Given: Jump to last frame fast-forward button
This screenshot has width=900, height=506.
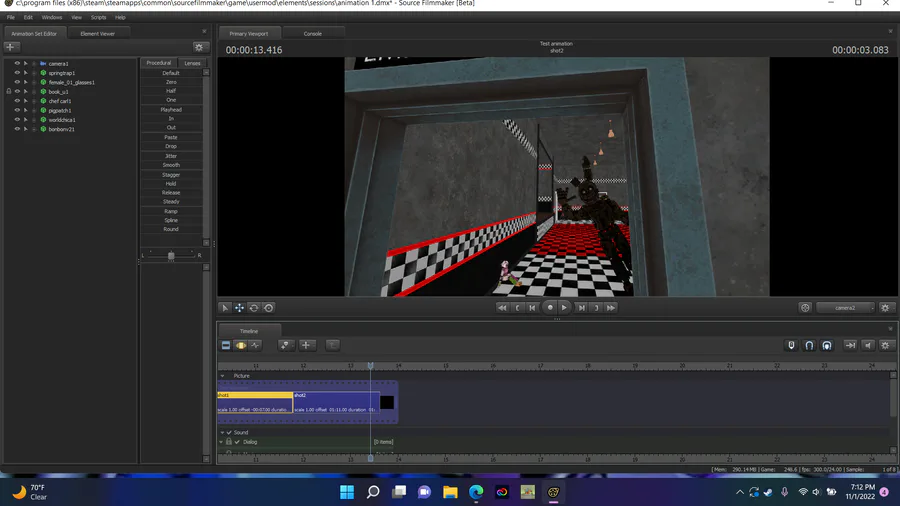Looking at the screenshot, I should [x=611, y=308].
